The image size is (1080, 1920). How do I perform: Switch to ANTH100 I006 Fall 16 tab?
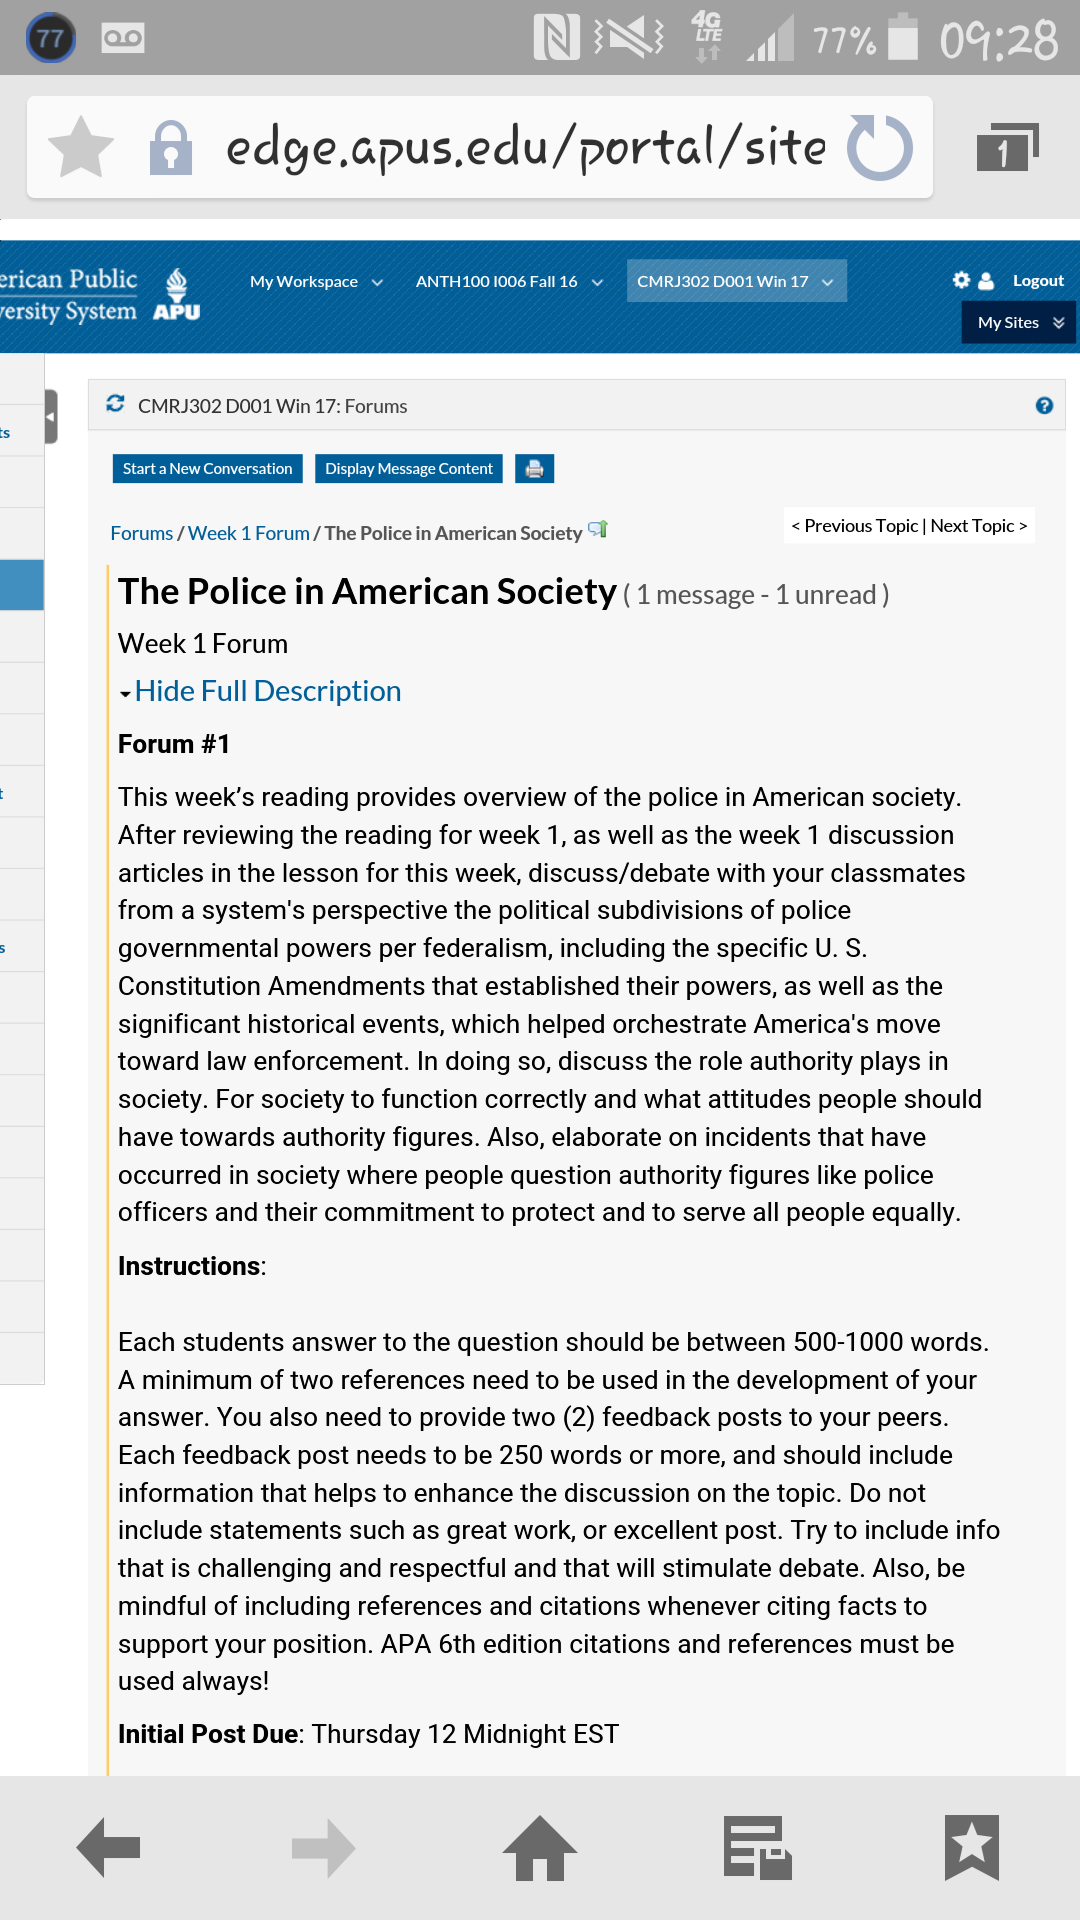click(x=509, y=281)
